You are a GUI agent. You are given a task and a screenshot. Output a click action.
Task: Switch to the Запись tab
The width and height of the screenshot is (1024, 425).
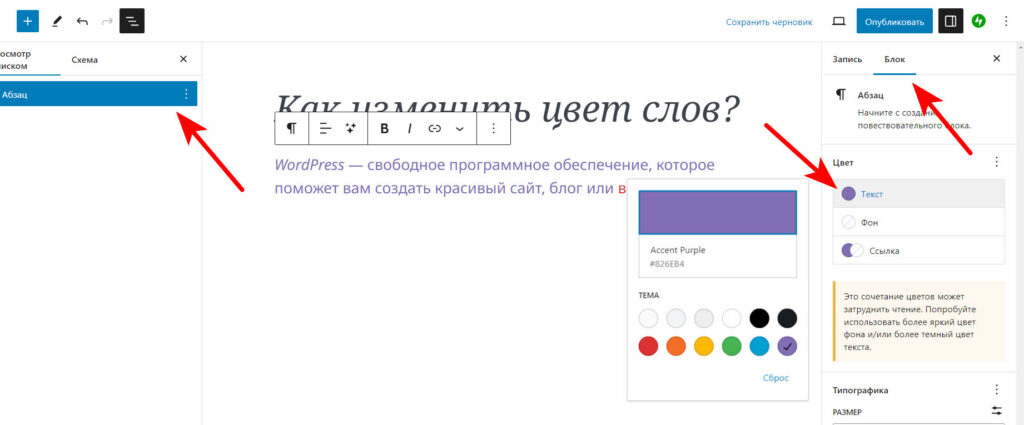[x=847, y=59]
